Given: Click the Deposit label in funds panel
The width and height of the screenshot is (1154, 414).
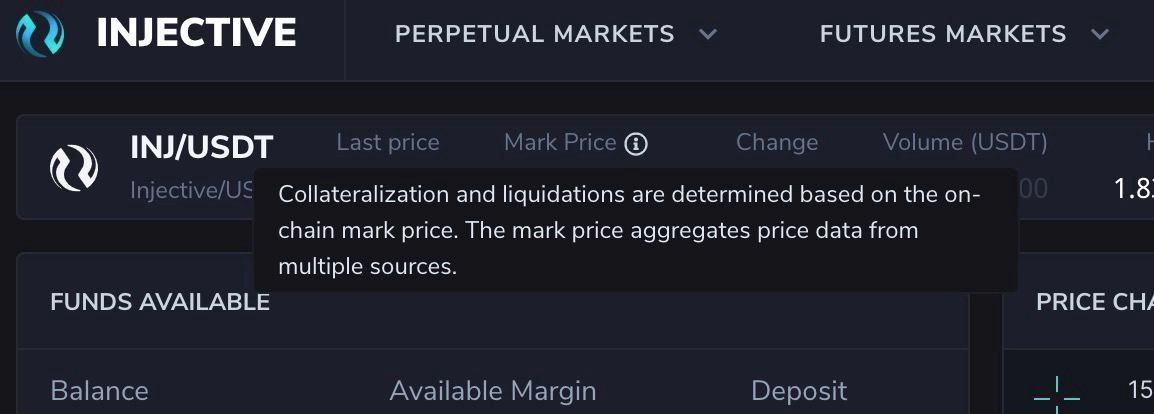Looking at the screenshot, I should click(799, 390).
